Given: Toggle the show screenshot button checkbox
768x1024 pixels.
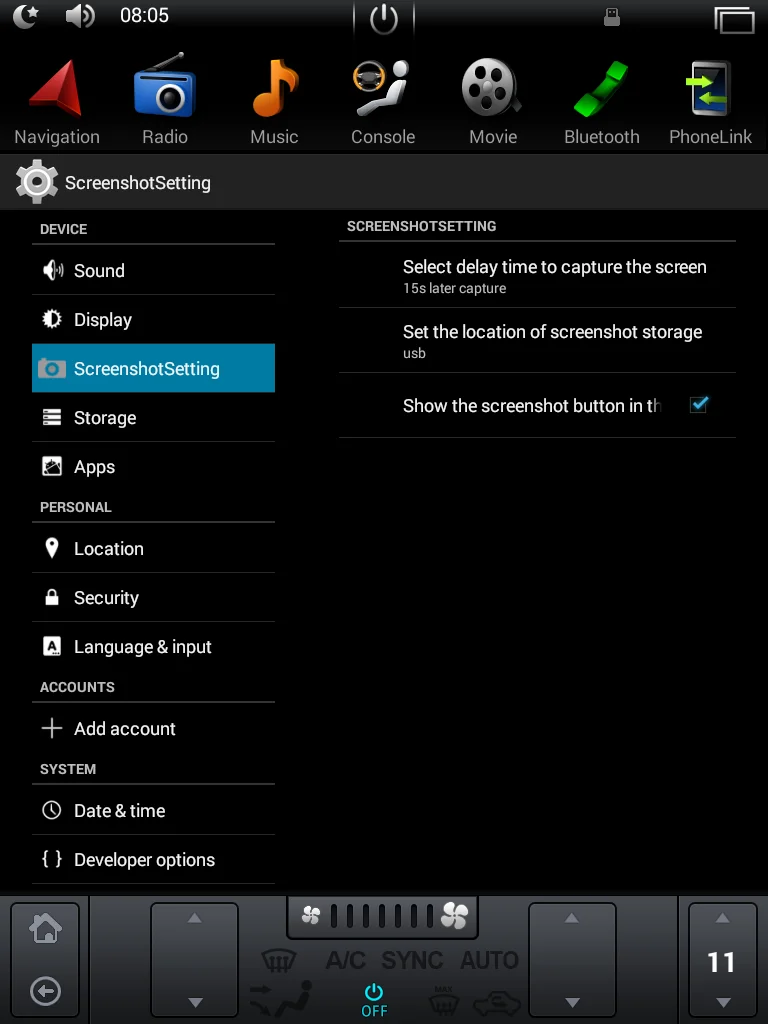Looking at the screenshot, I should (699, 405).
